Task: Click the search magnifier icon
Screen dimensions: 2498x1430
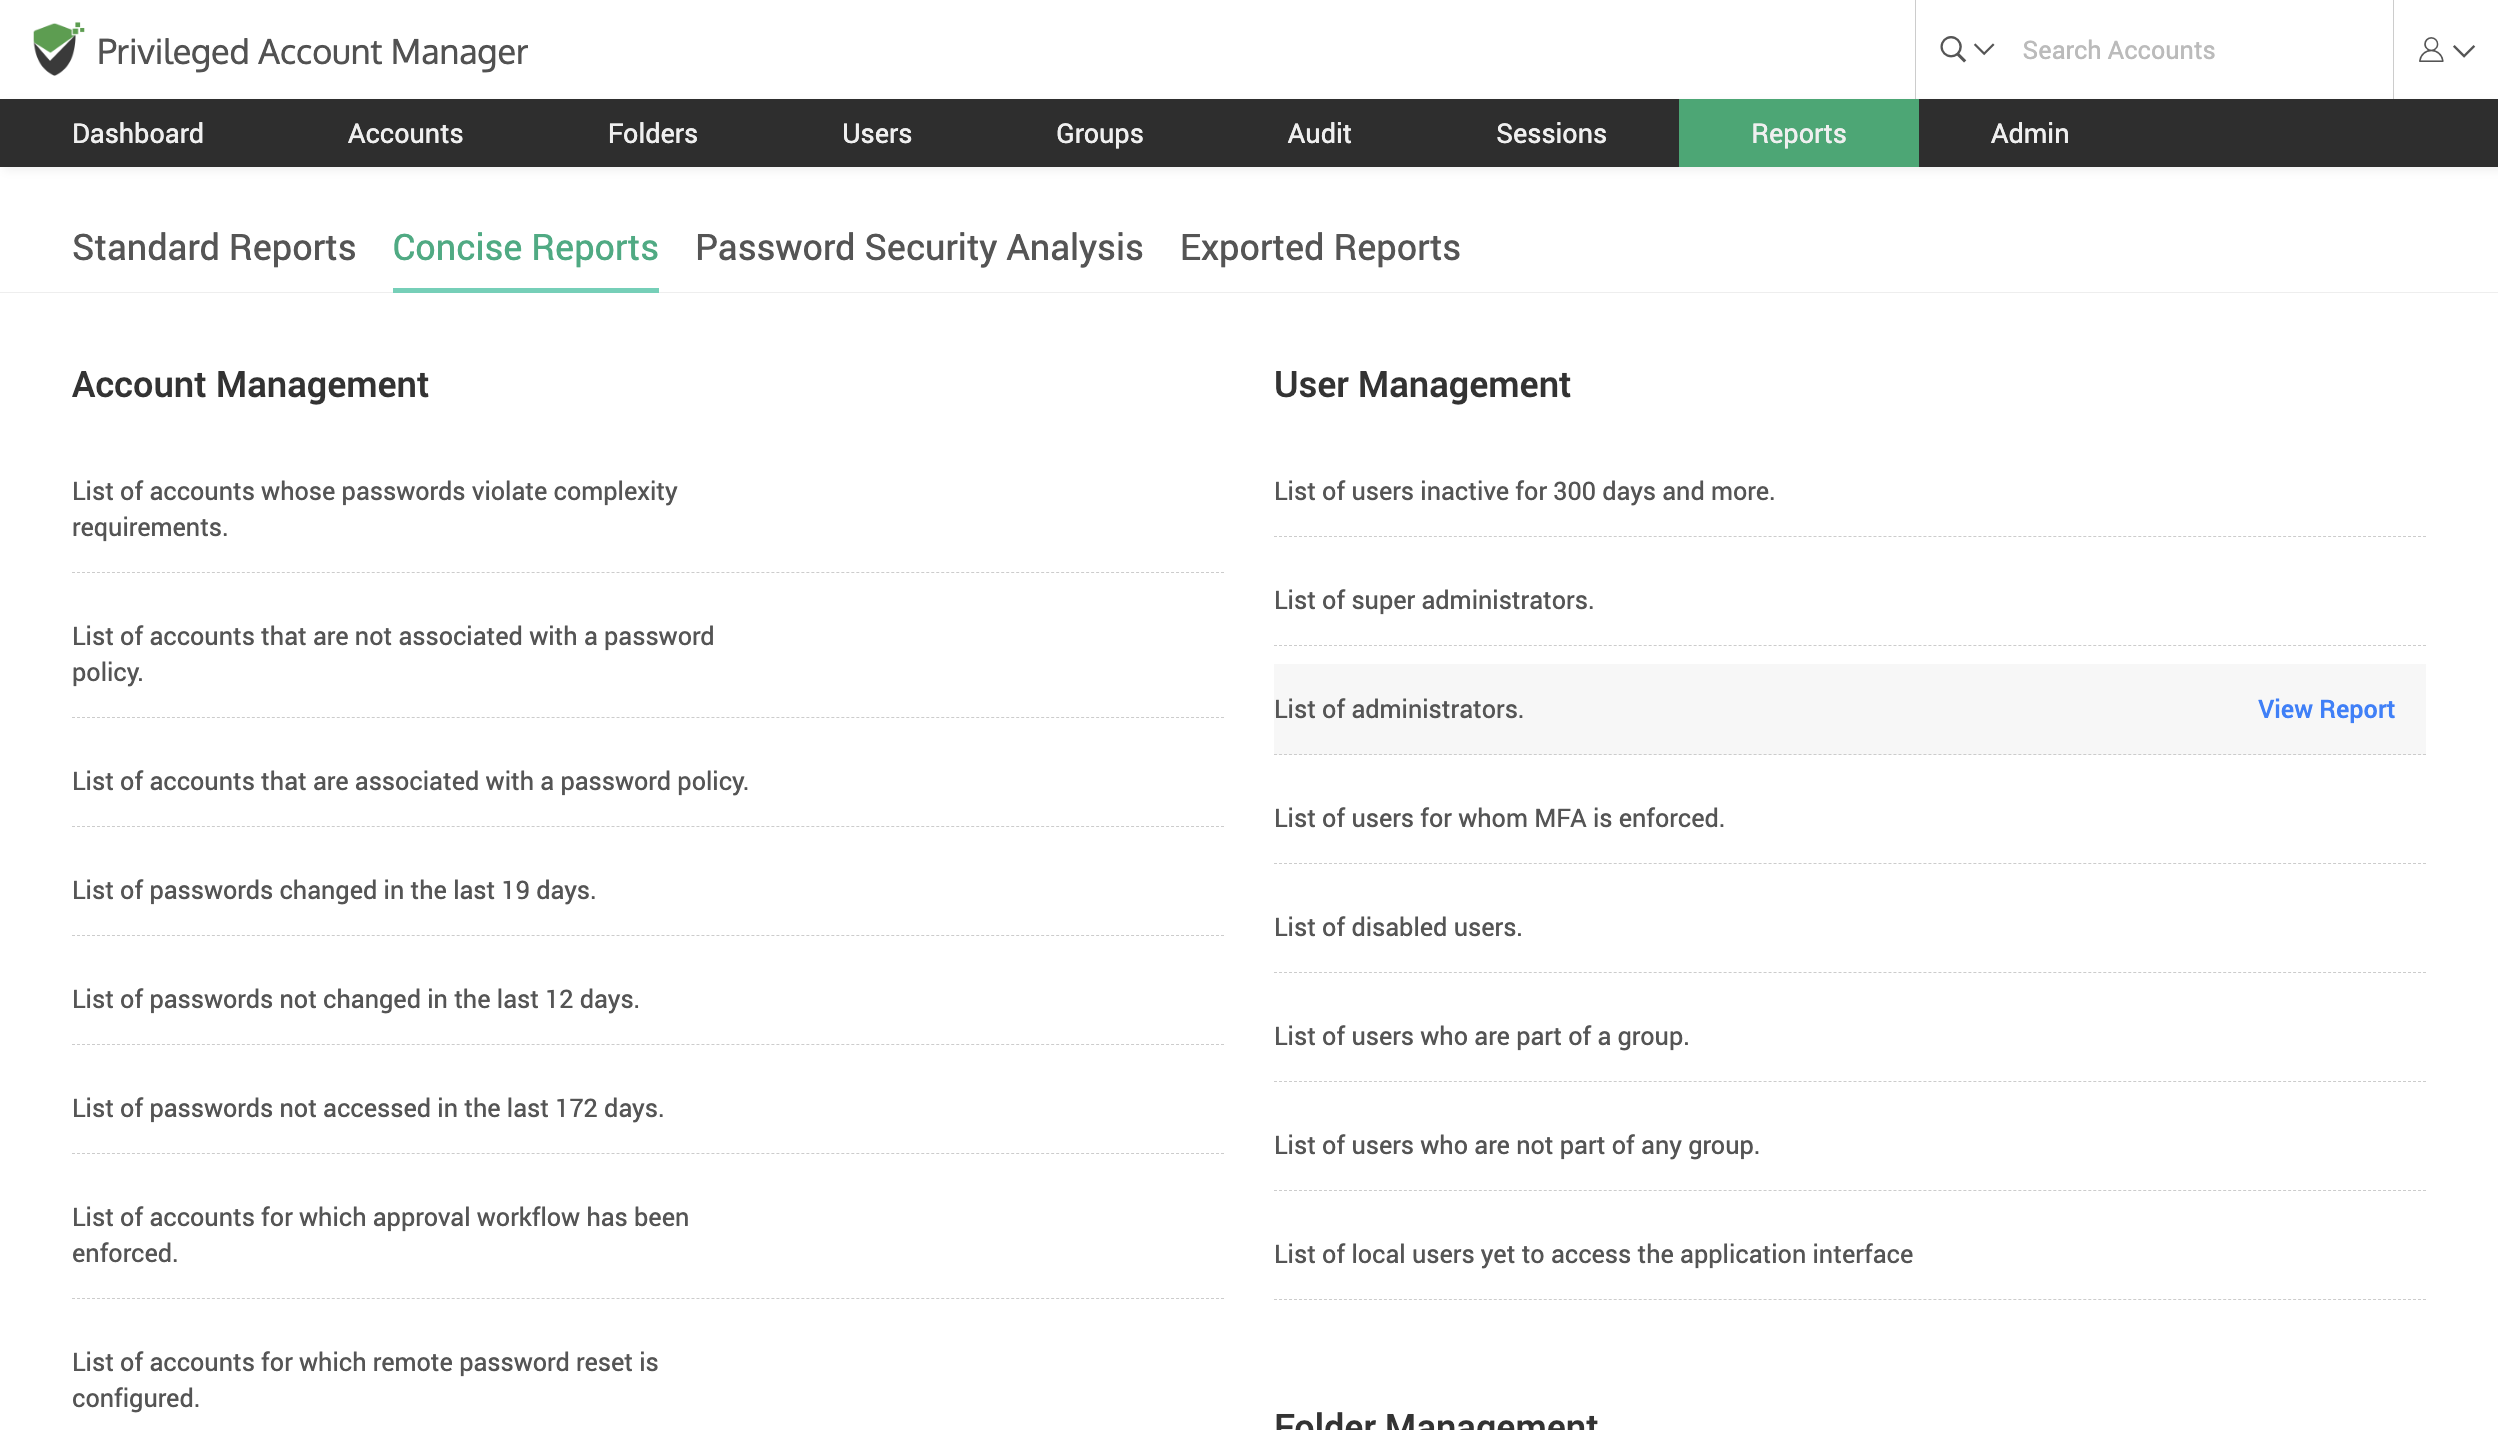Action: (1954, 48)
